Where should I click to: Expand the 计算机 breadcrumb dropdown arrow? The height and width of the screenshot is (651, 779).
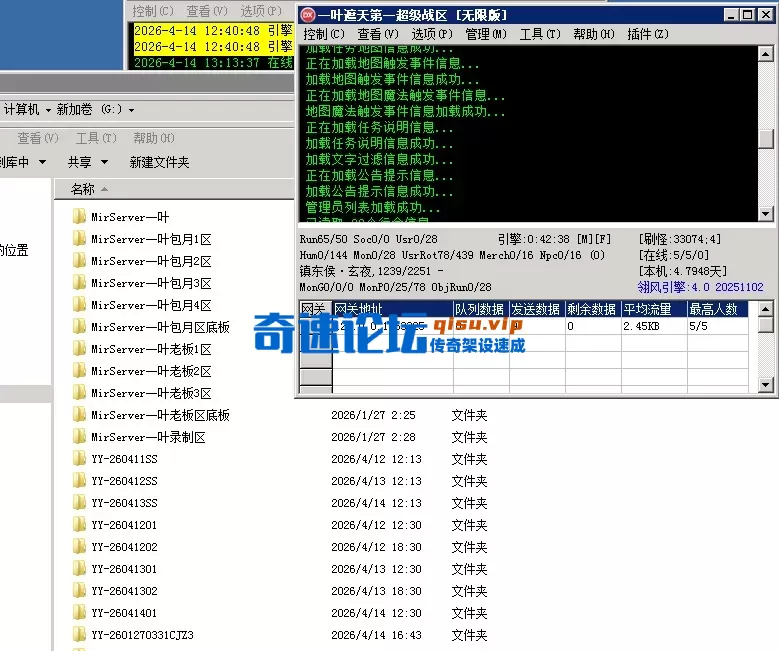pos(48,110)
